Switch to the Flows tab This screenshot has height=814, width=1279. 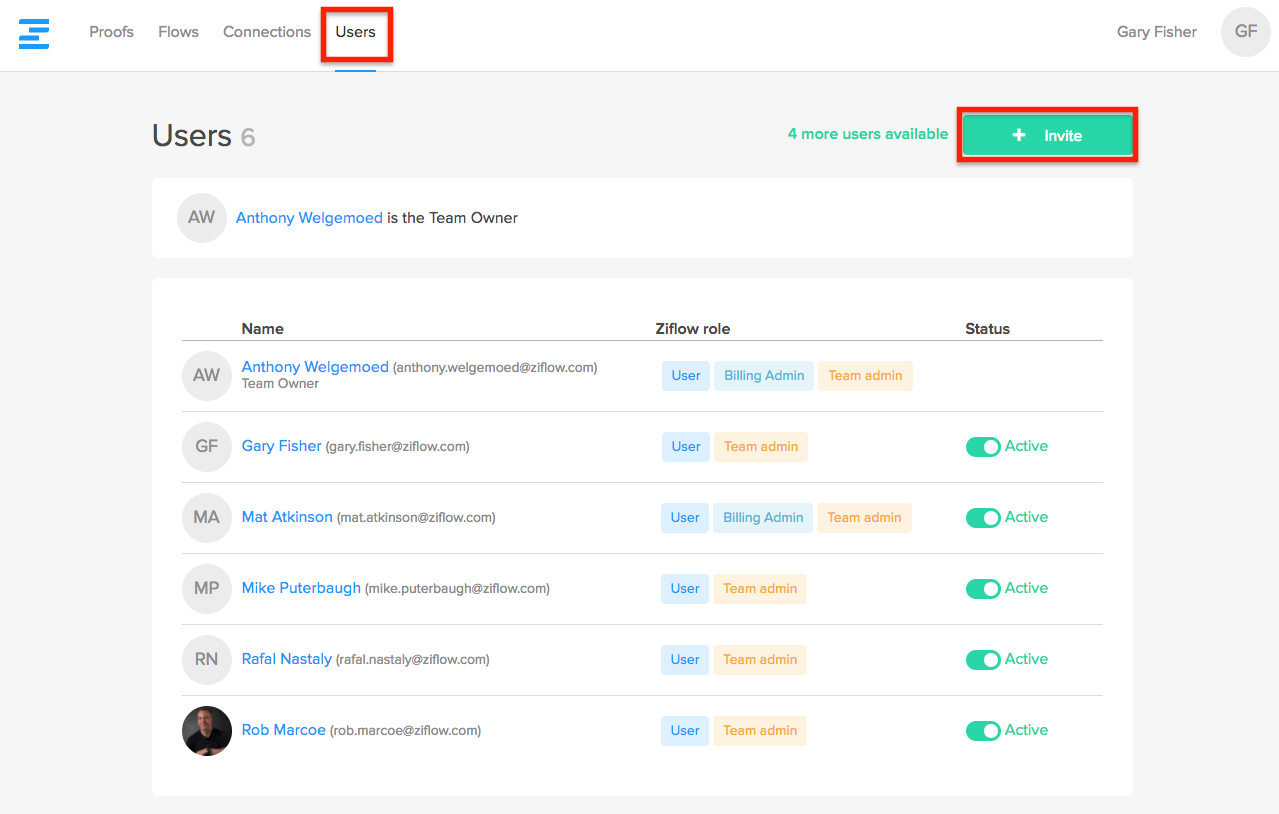pos(178,32)
